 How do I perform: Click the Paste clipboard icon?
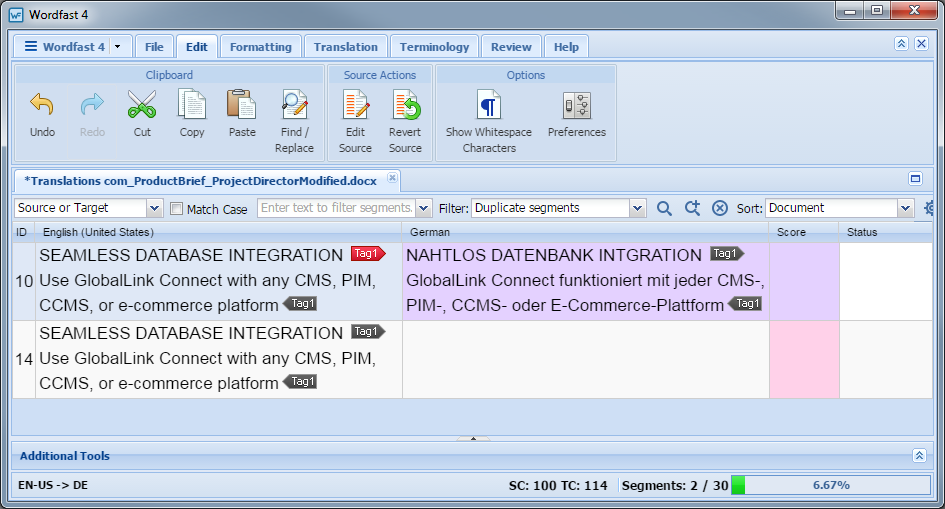point(242,104)
